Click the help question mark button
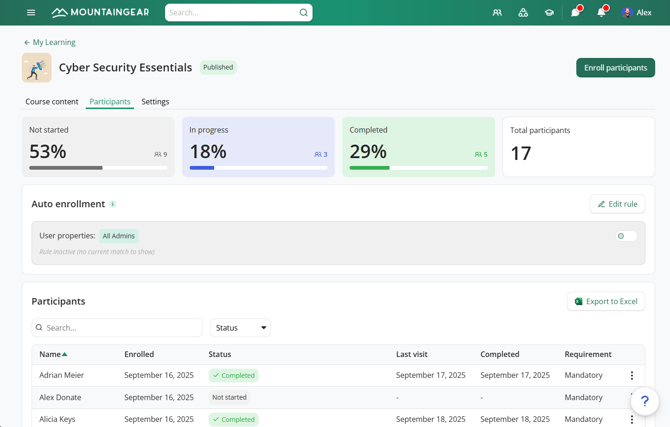Screen dimensions: 670x427 [x=645, y=401]
